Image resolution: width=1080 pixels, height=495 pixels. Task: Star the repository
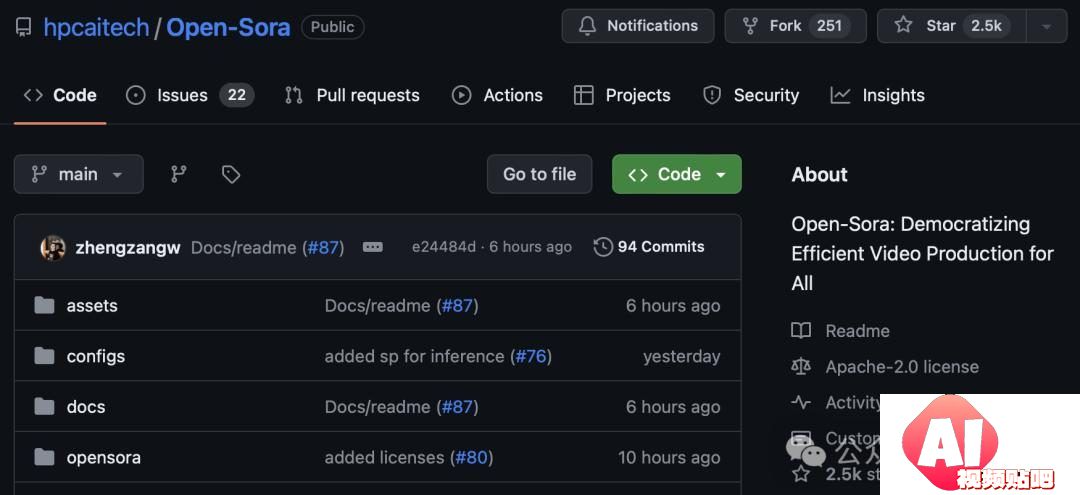[x=951, y=26]
